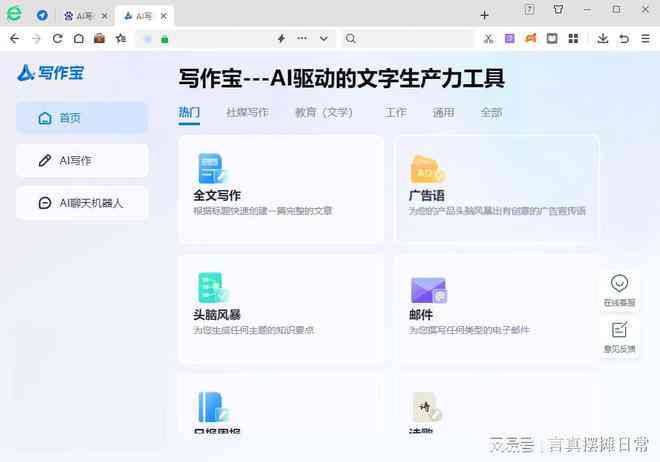The height and width of the screenshot is (462, 660).
Task: Click the green lock security icon
Action: pyautogui.click(x=165, y=39)
